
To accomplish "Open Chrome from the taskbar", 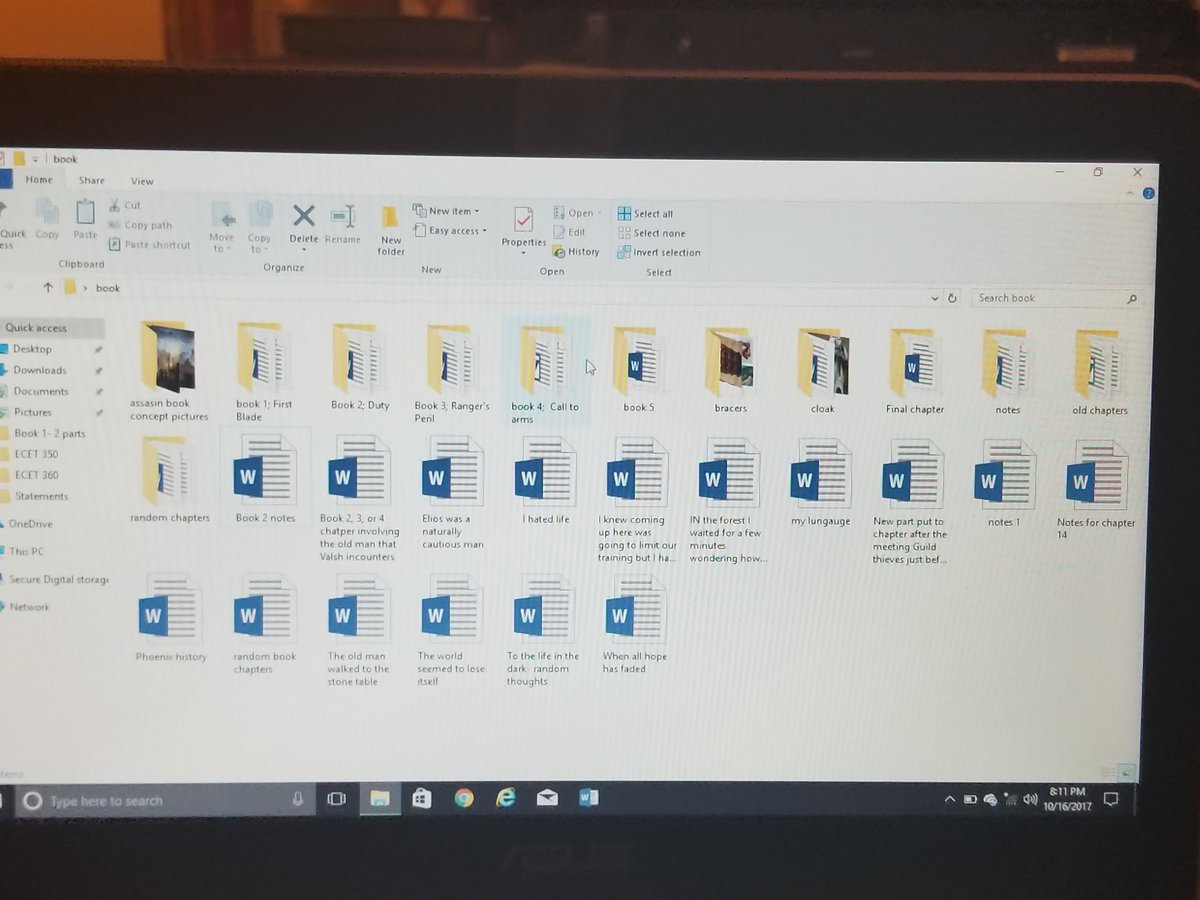I will coord(463,798).
